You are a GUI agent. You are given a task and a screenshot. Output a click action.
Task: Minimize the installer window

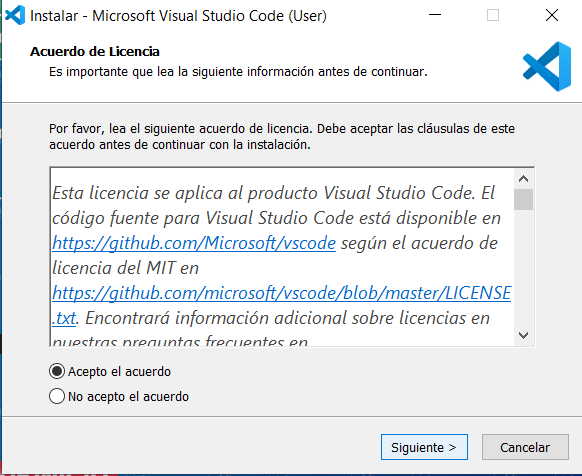pos(435,15)
